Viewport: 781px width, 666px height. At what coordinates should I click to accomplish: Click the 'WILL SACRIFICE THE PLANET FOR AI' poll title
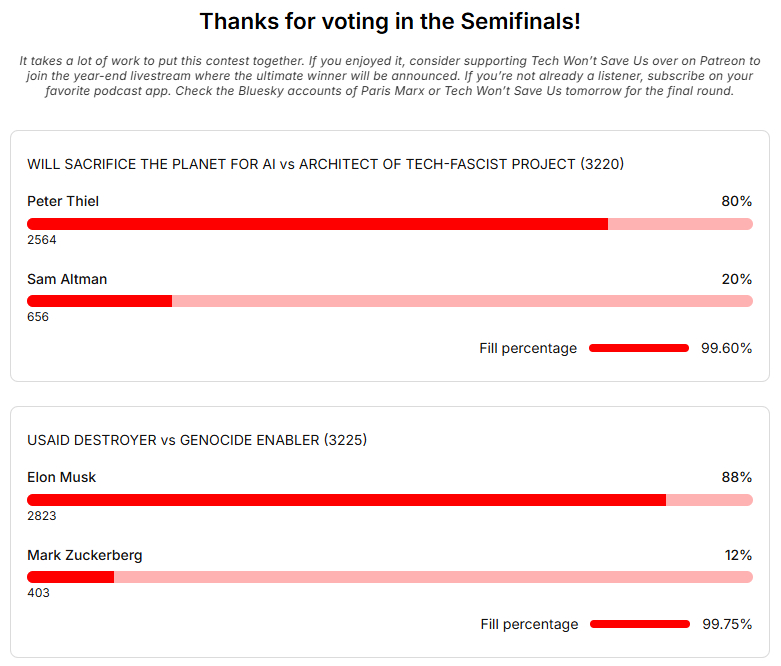325,164
